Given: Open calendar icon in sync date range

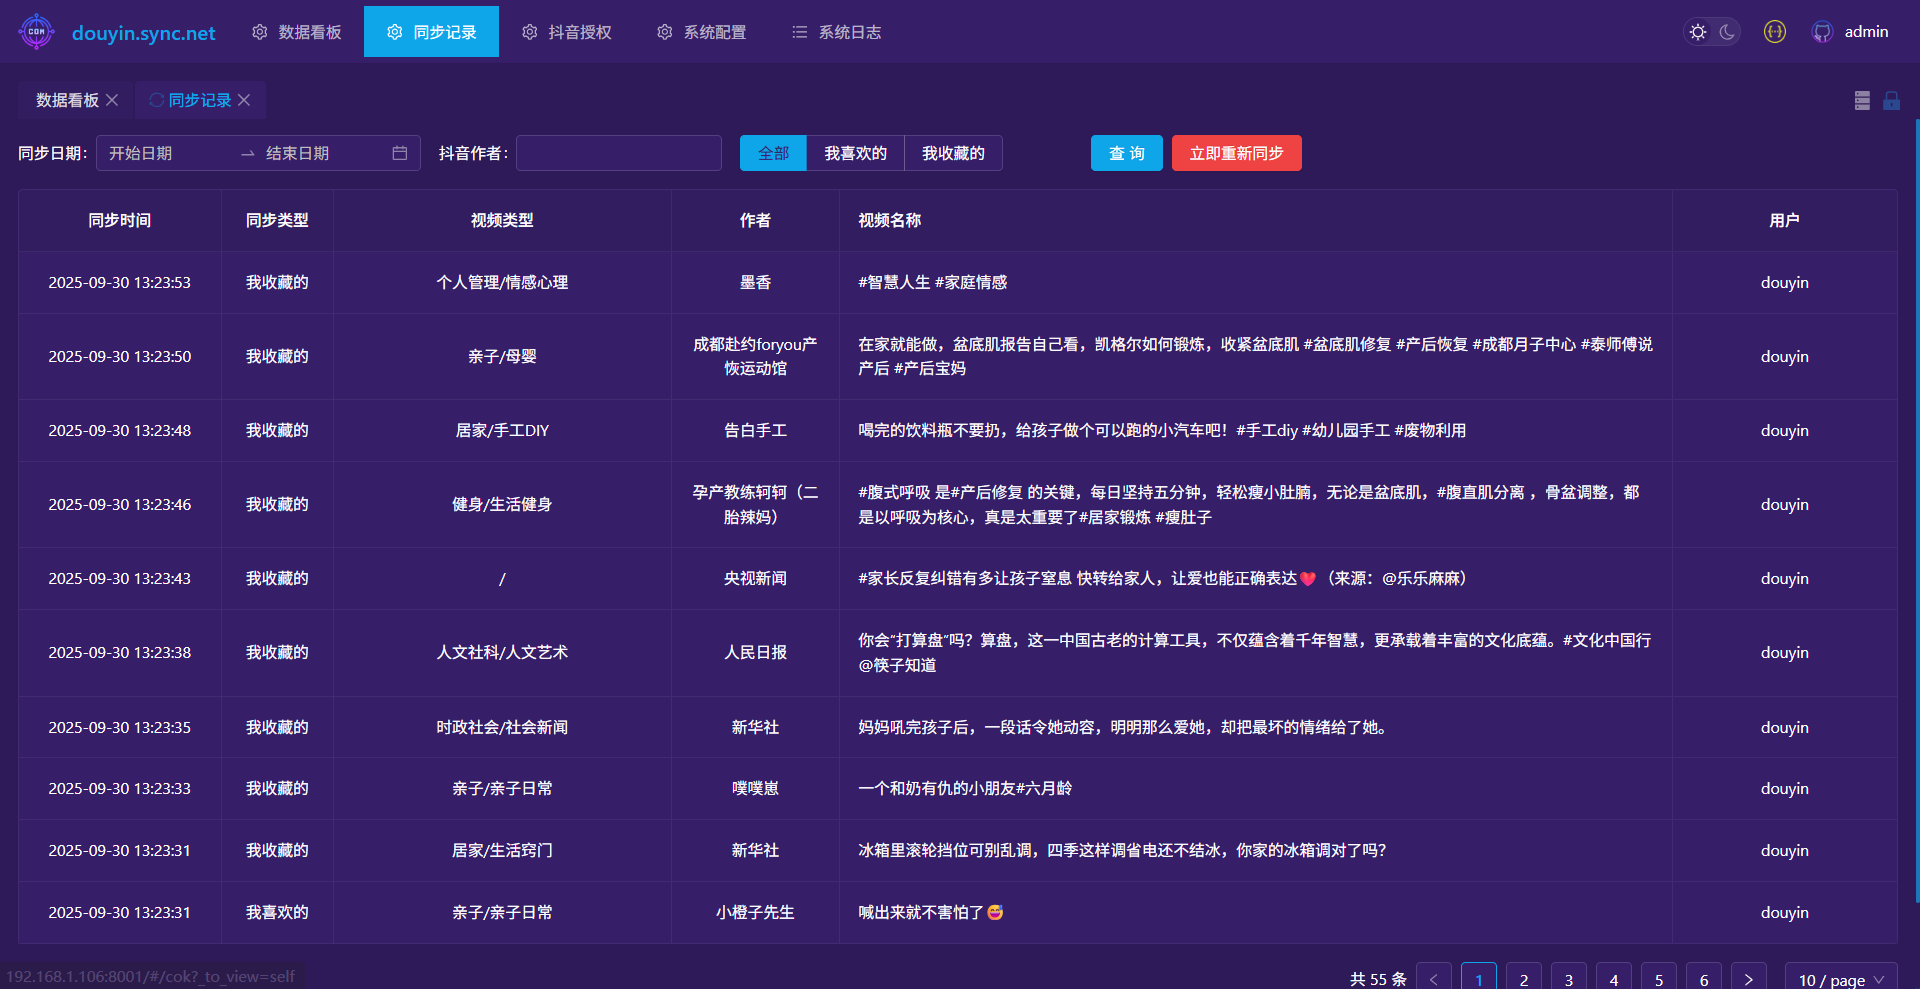Looking at the screenshot, I should point(400,153).
